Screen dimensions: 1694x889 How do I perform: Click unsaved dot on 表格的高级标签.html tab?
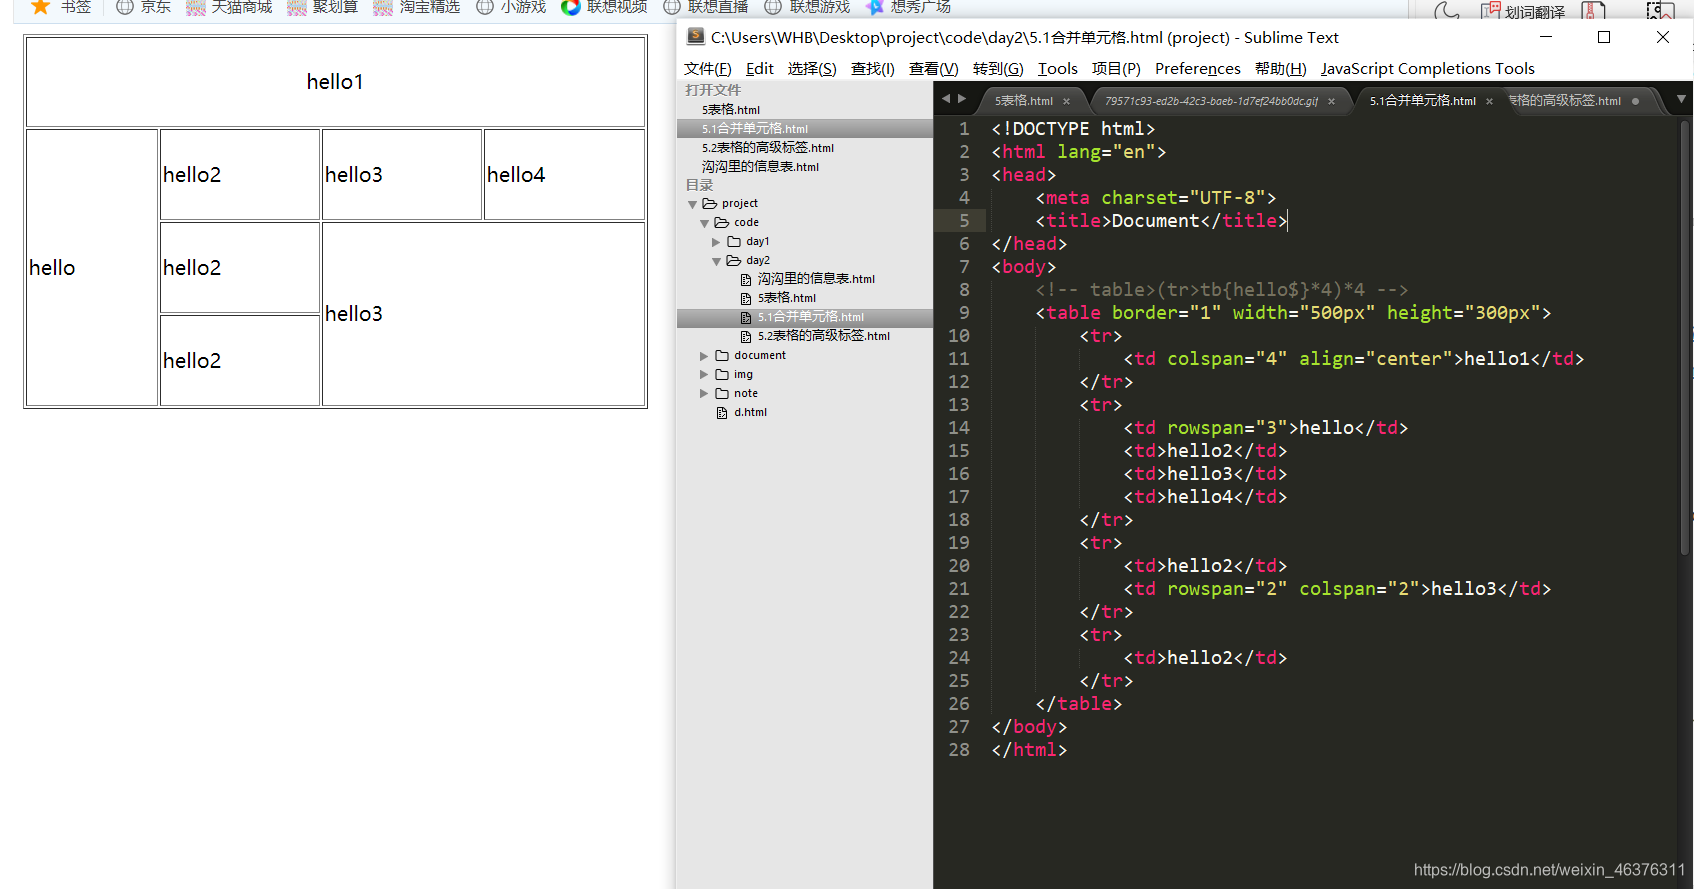tap(1636, 101)
